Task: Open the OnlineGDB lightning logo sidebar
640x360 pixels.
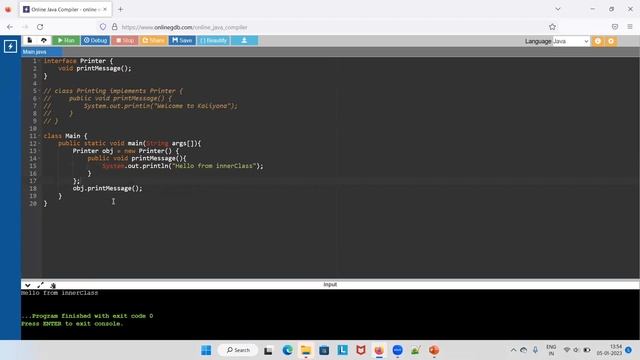Action: [x=10, y=46]
